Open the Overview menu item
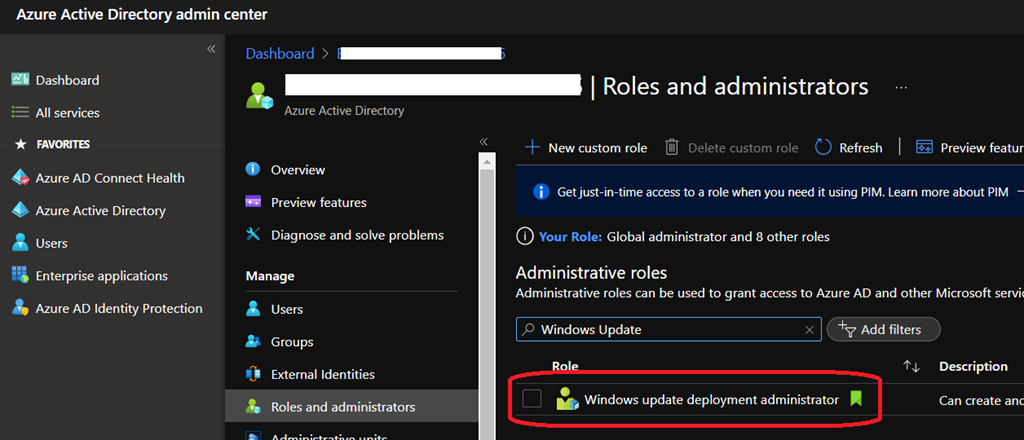Screen dimensions: 1024x440 [x=297, y=170]
